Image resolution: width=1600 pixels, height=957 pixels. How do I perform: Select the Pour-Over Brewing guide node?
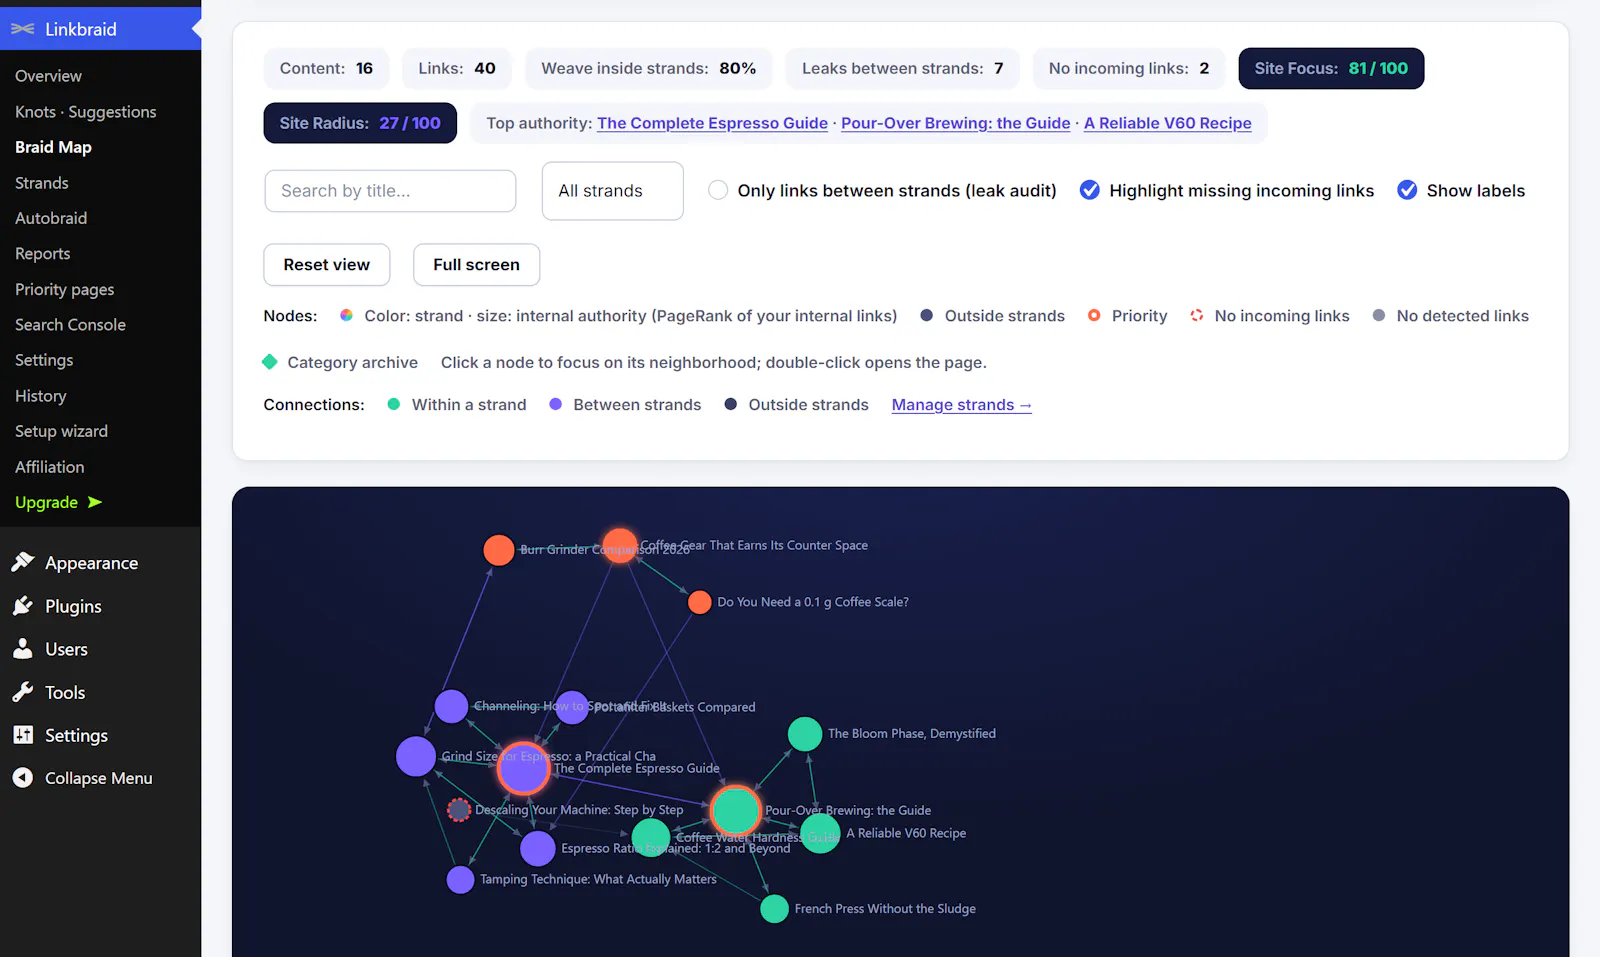[735, 810]
